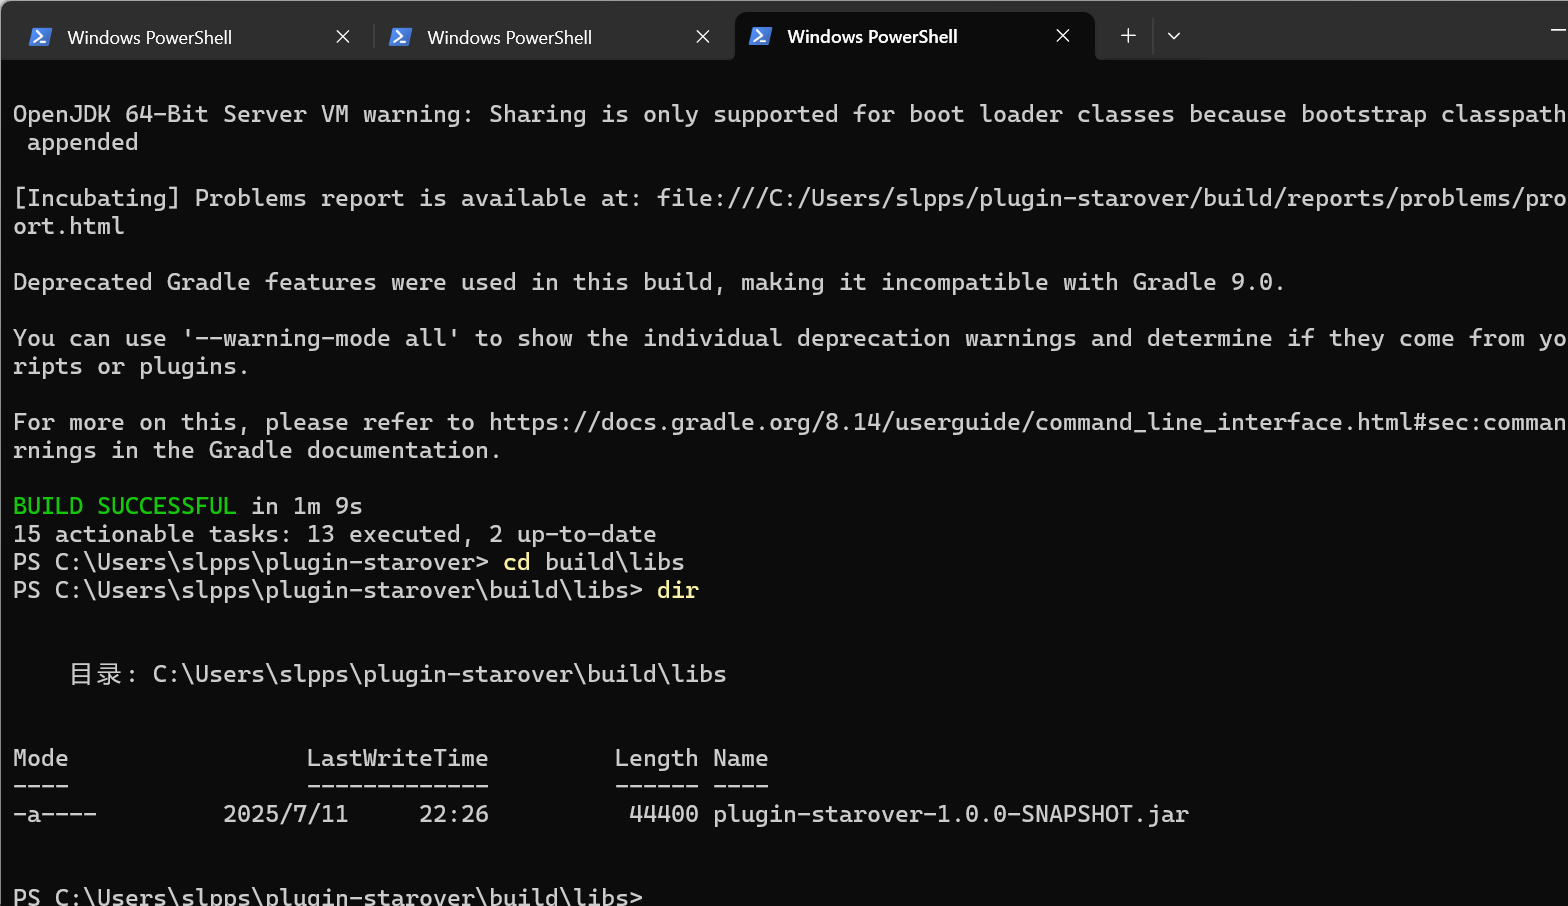Image resolution: width=1568 pixels, height=906 pixels.
Task: Click the green BUILD SUCCESSFUL text
Action: [x=124, y=506]
